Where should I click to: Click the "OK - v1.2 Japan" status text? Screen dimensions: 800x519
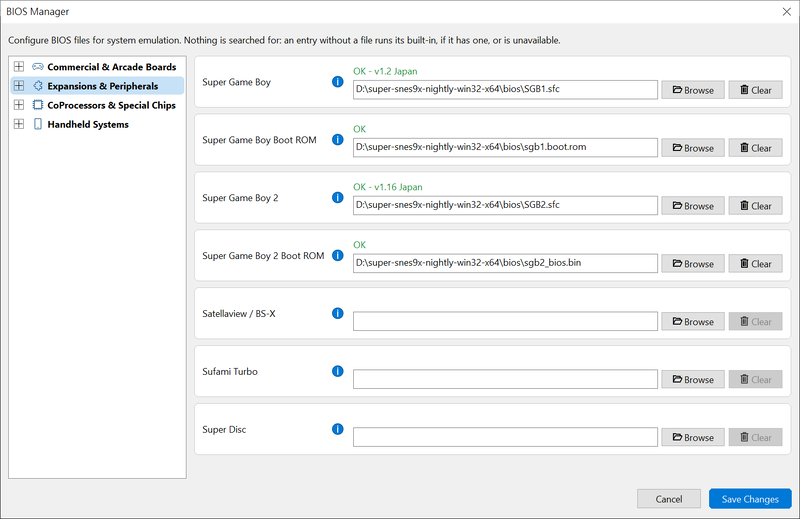pyautogui.click(x=385, y=71)
